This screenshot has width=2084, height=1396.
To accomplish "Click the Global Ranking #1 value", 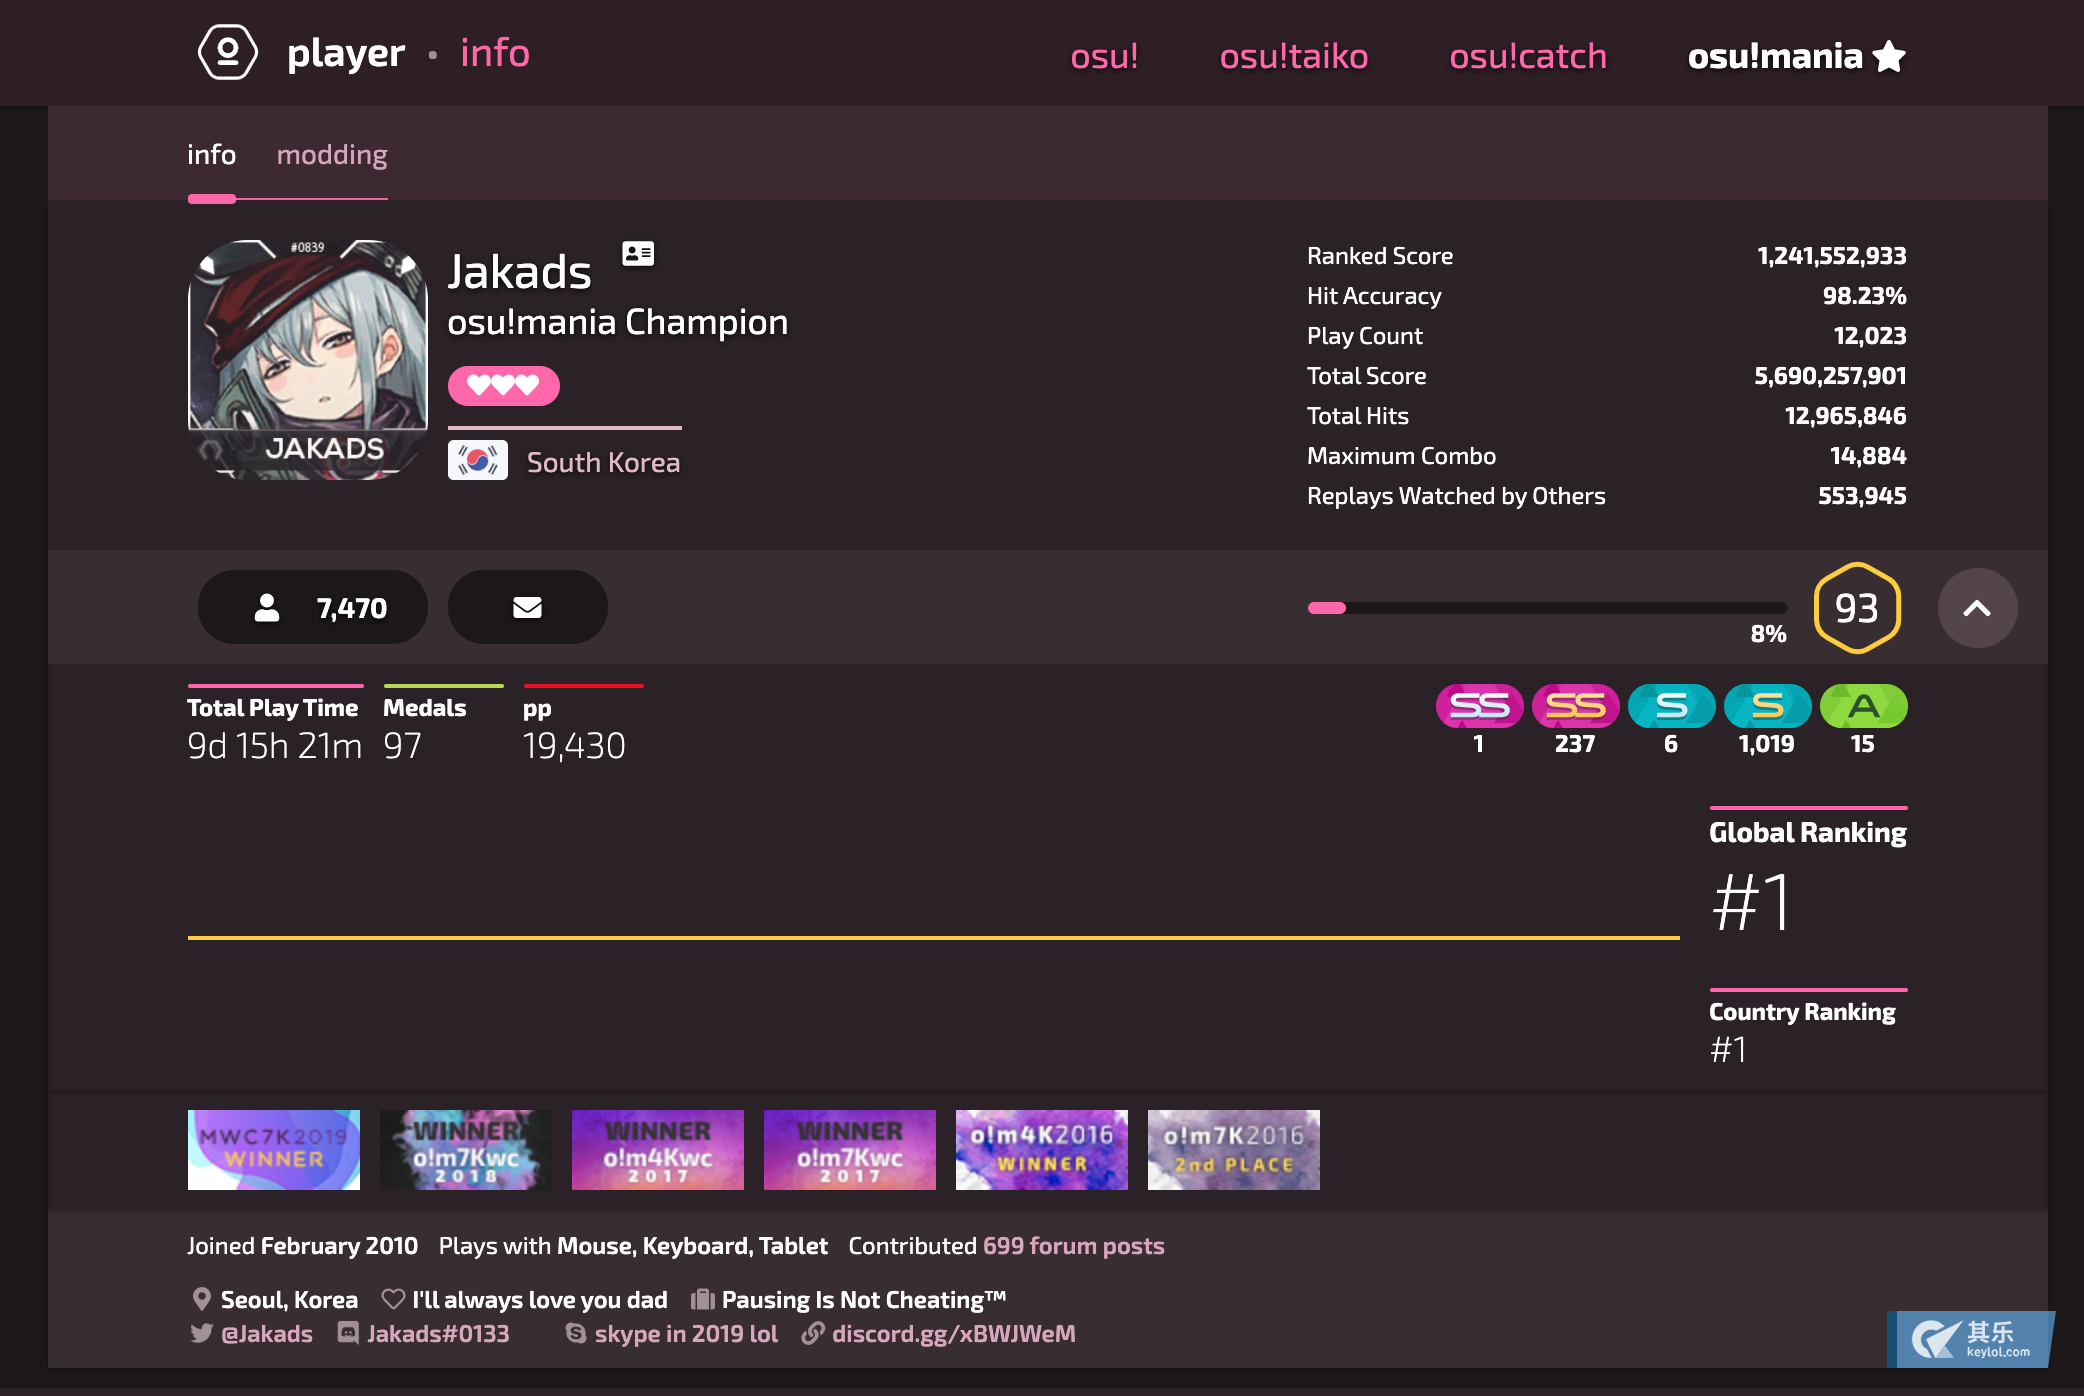I will (x=1752, y=902).
